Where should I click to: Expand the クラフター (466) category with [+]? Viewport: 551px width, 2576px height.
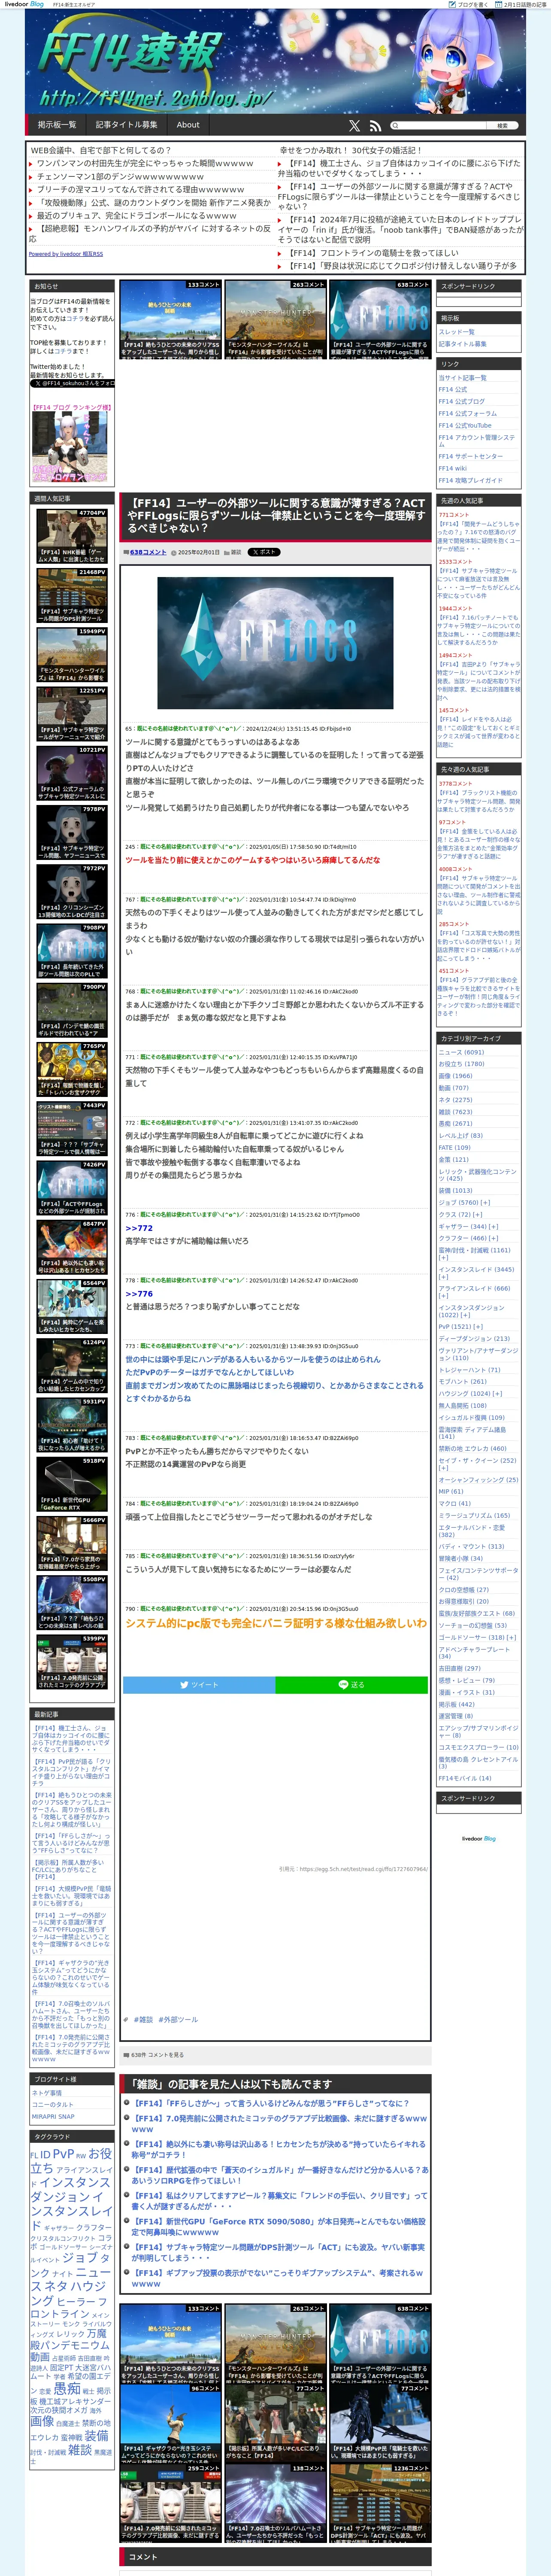(493, 1238)
